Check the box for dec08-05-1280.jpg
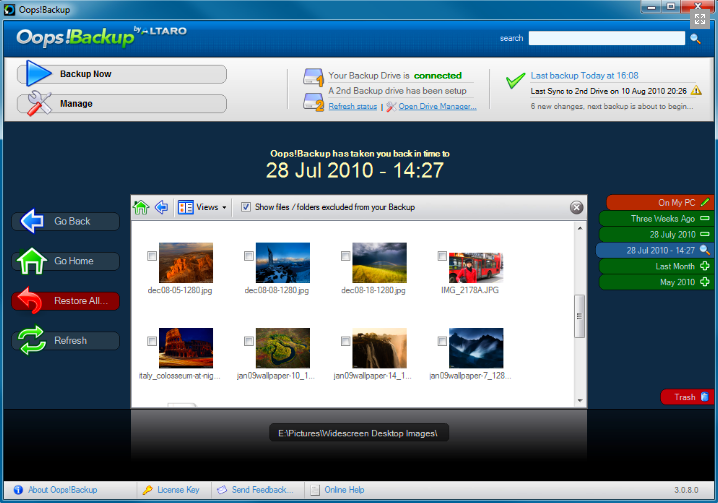This screenshot has height=503, width=718. point(152,257)
